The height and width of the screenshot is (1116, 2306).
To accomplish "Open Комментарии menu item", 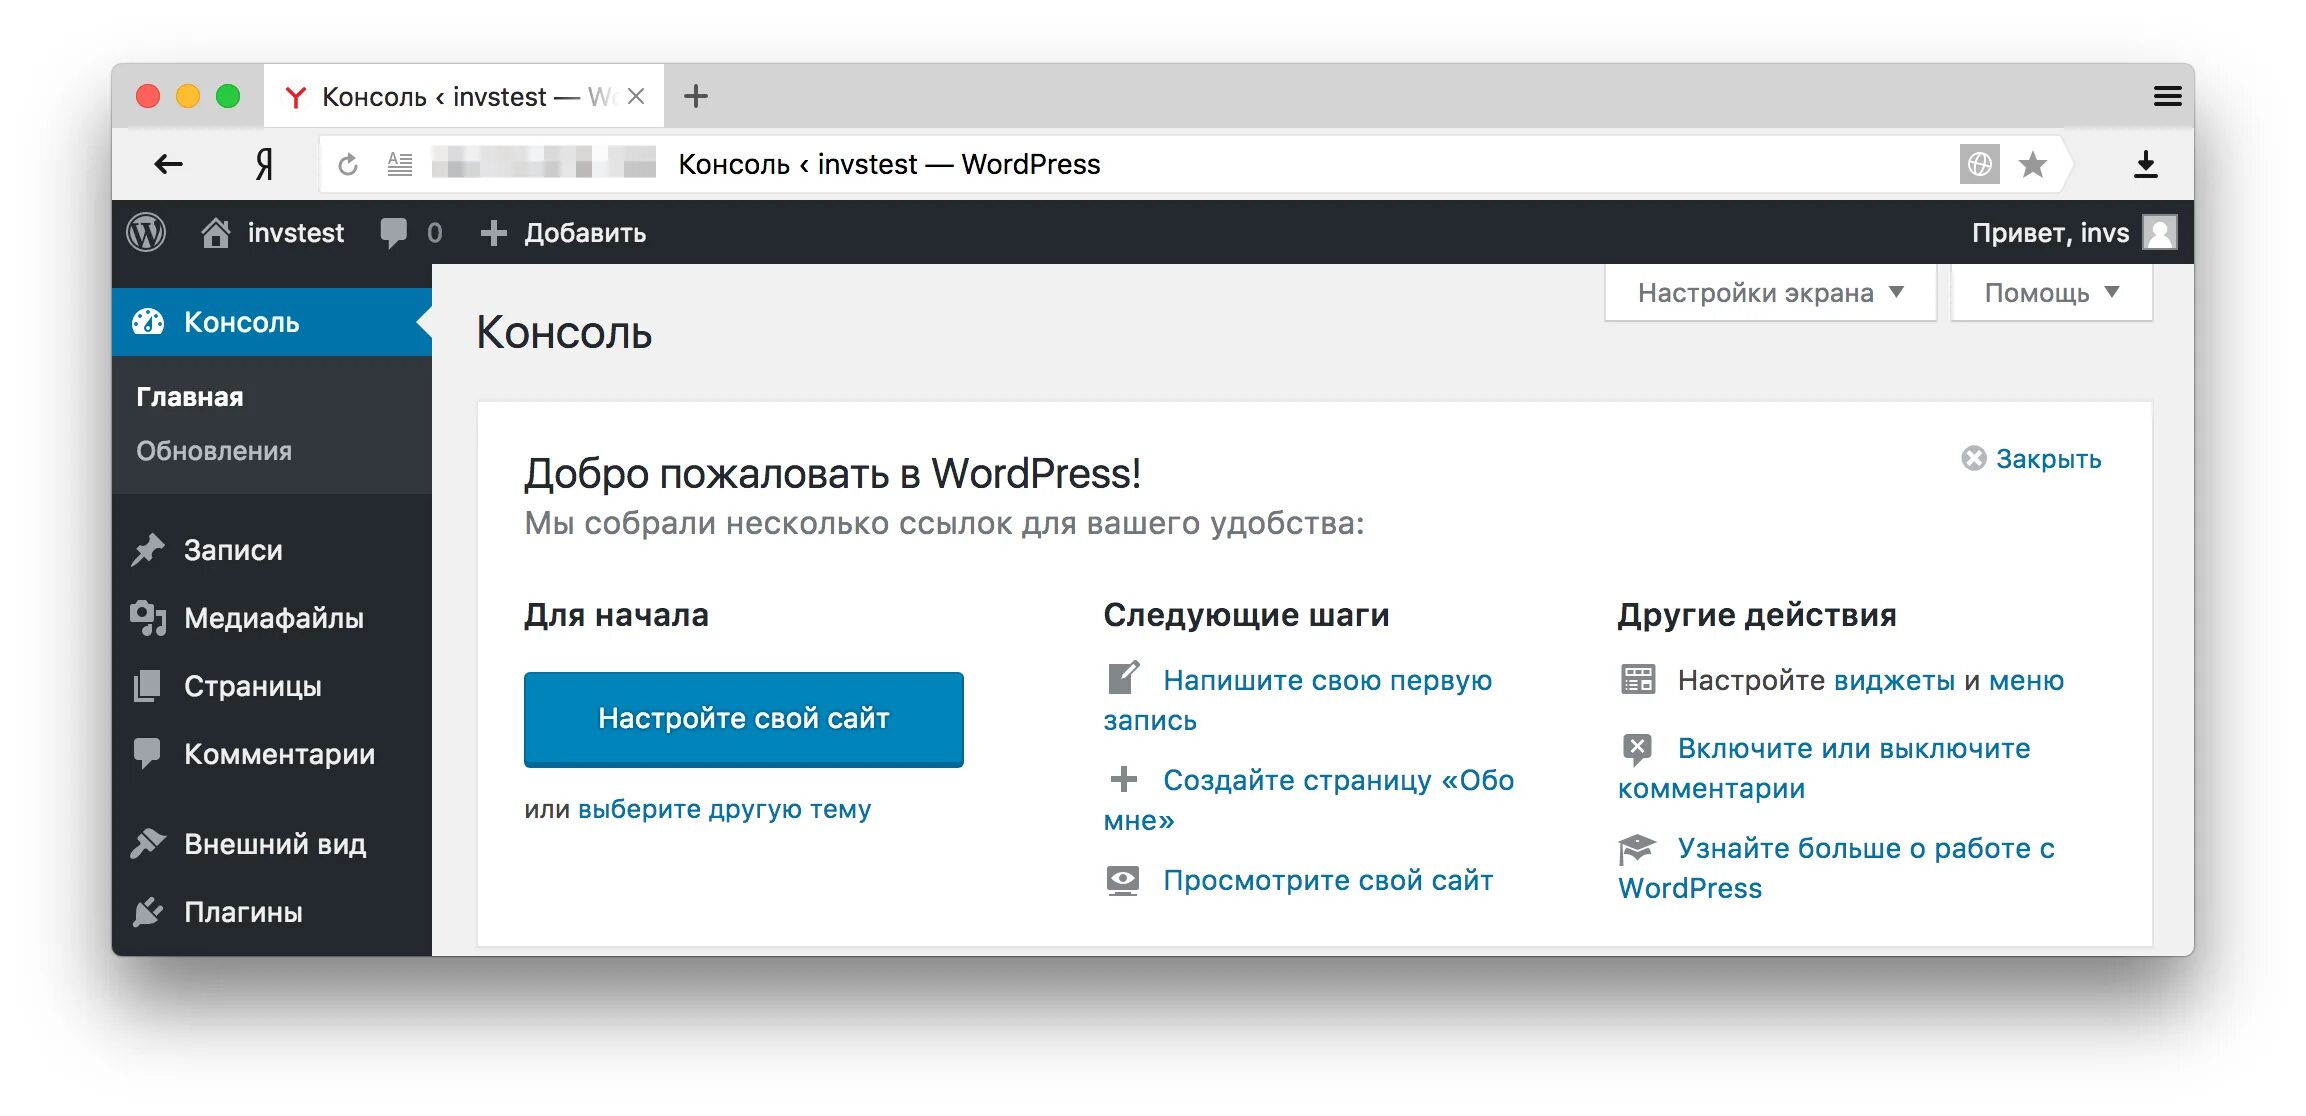I will pyautogui.click(x=272, y=754).
